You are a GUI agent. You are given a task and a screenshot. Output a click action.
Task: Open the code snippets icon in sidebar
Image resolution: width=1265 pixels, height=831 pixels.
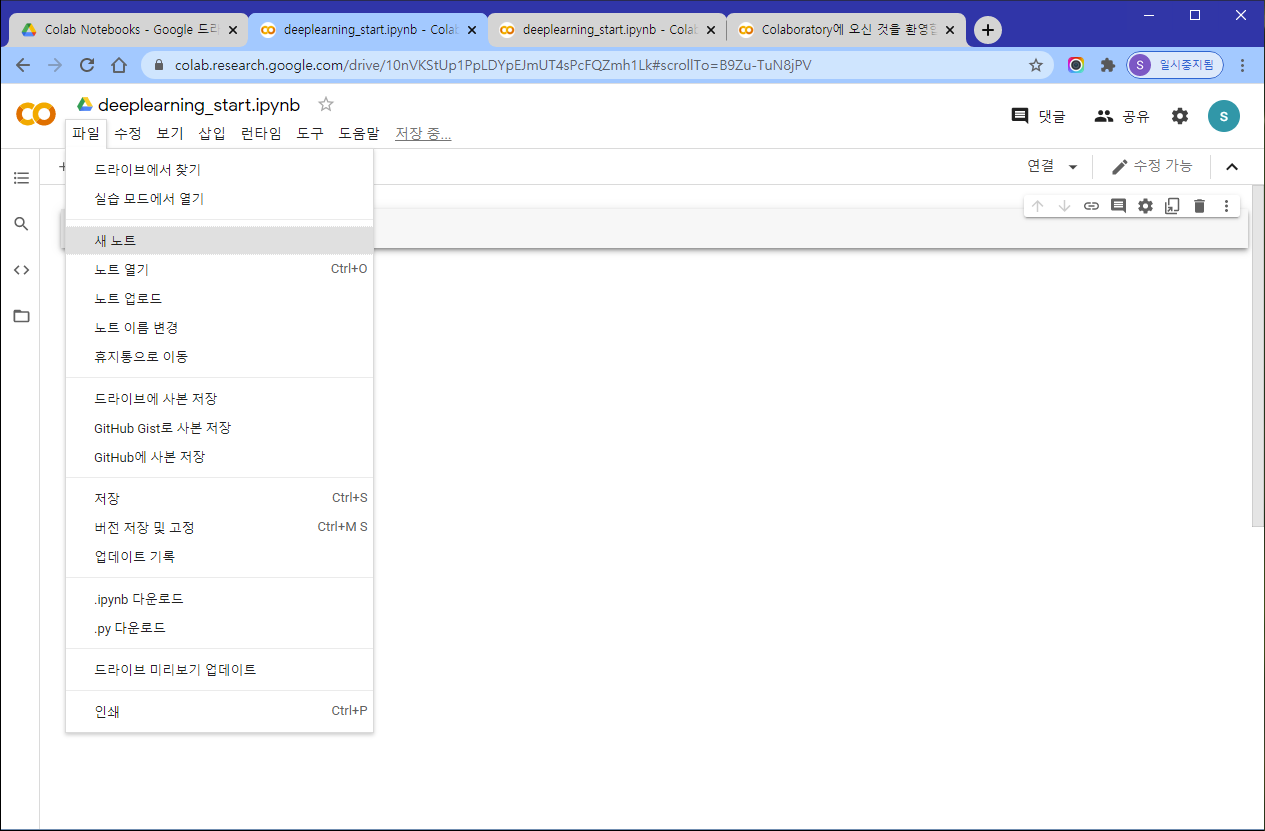[x=21, y=270]
